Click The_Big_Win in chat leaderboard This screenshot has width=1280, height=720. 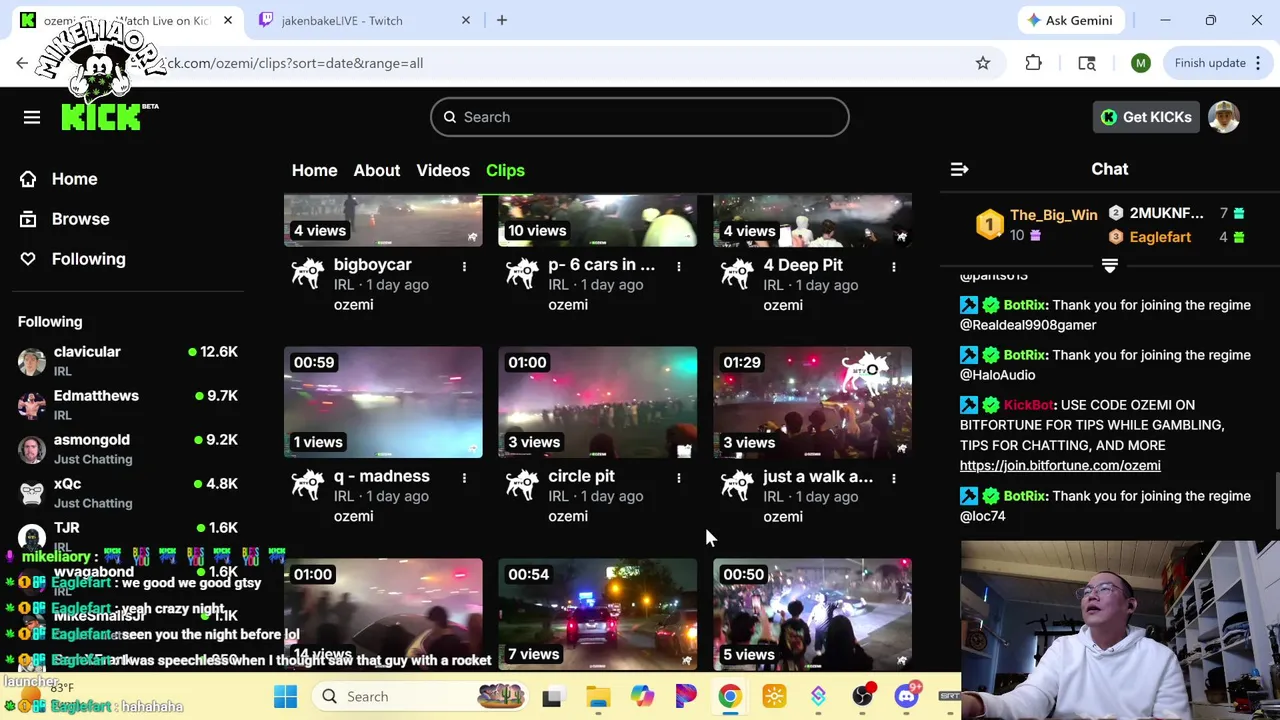(1053, 215)
